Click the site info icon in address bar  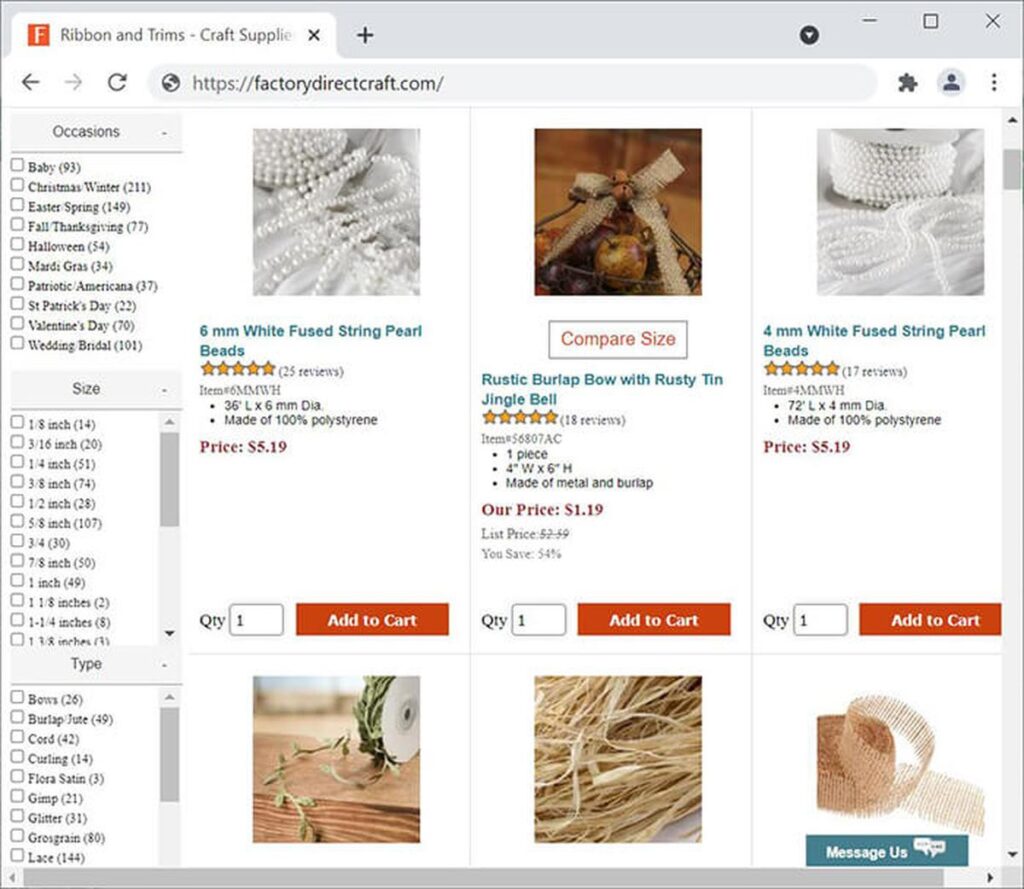170,84
